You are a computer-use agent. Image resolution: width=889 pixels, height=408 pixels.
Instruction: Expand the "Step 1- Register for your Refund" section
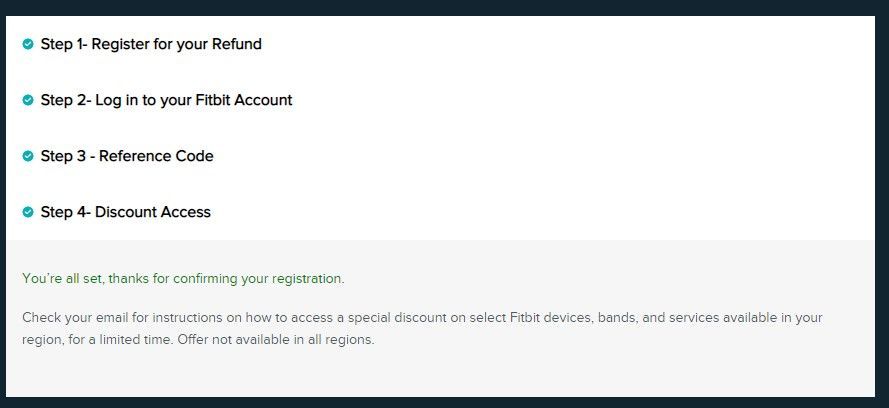pyautogui.click(x=151, y=44)
